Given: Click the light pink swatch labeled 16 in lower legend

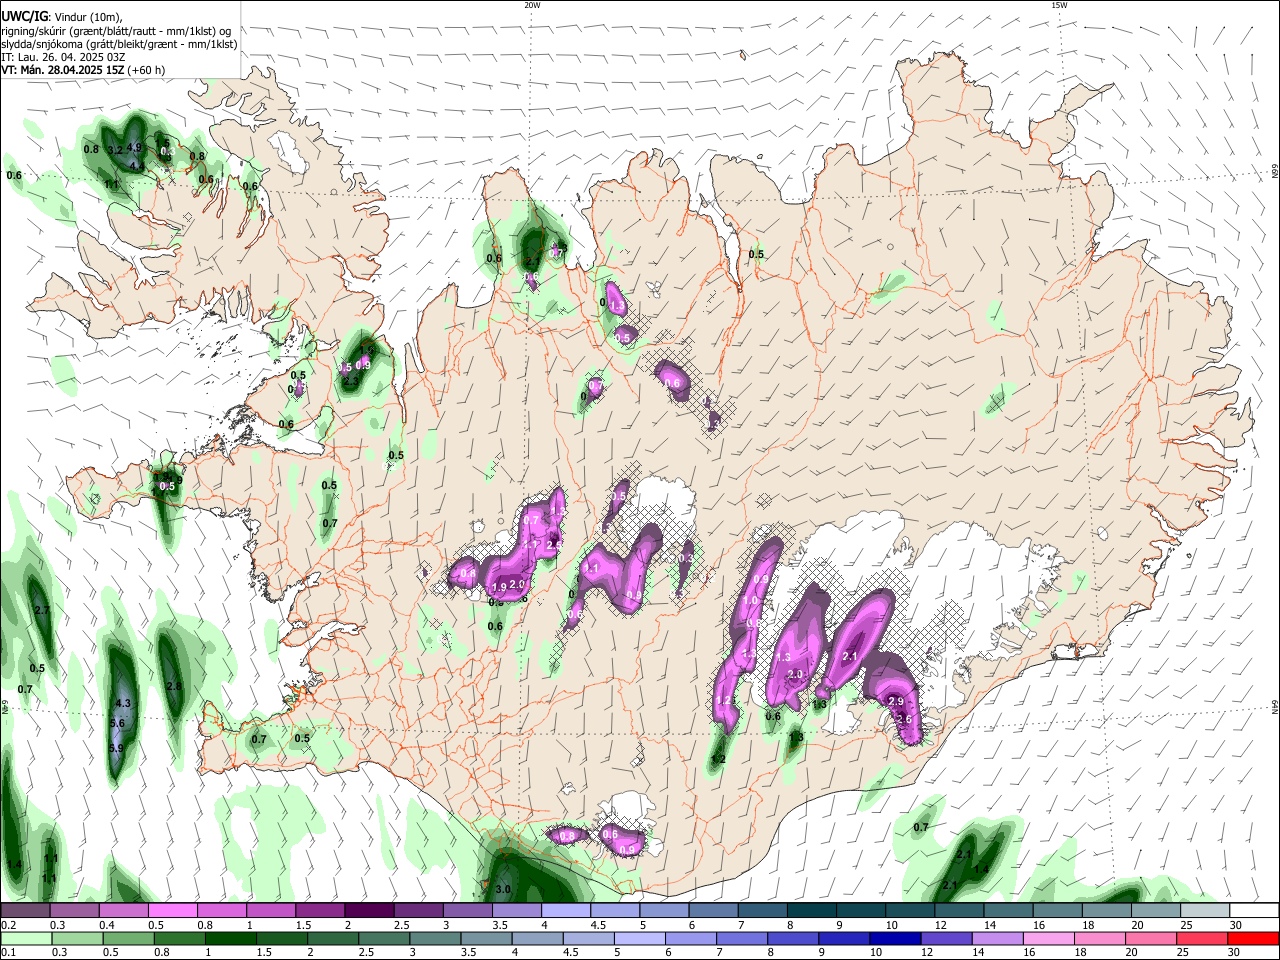Looking at the screenshot, I should coord(1048,938).
